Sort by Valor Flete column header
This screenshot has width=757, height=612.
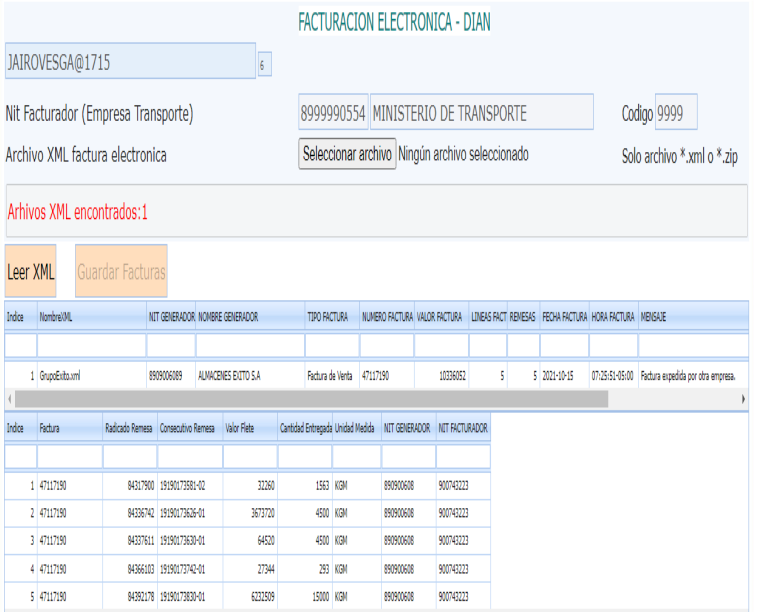coord(250,428)
